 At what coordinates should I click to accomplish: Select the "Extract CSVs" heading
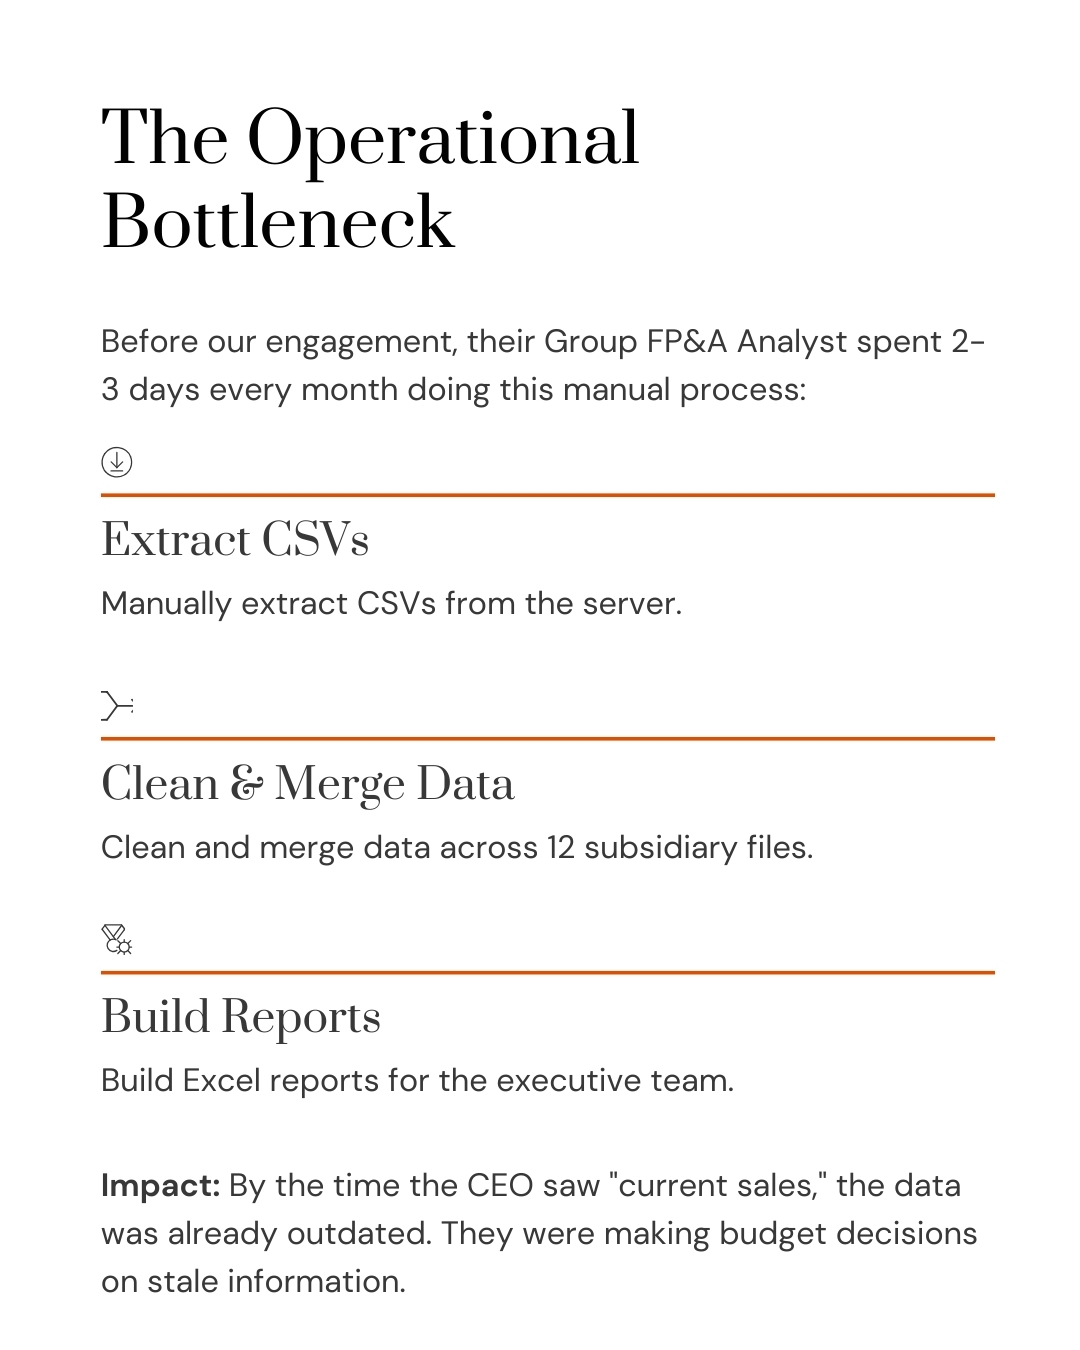235,540
